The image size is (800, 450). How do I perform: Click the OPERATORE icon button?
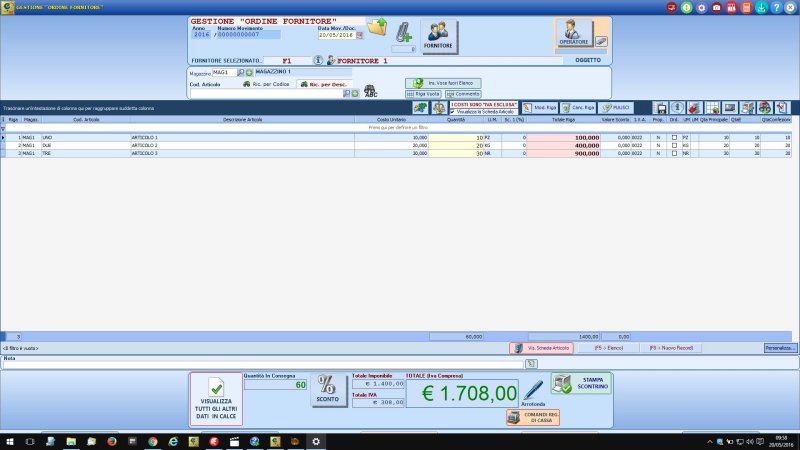[x=573, y=35]
